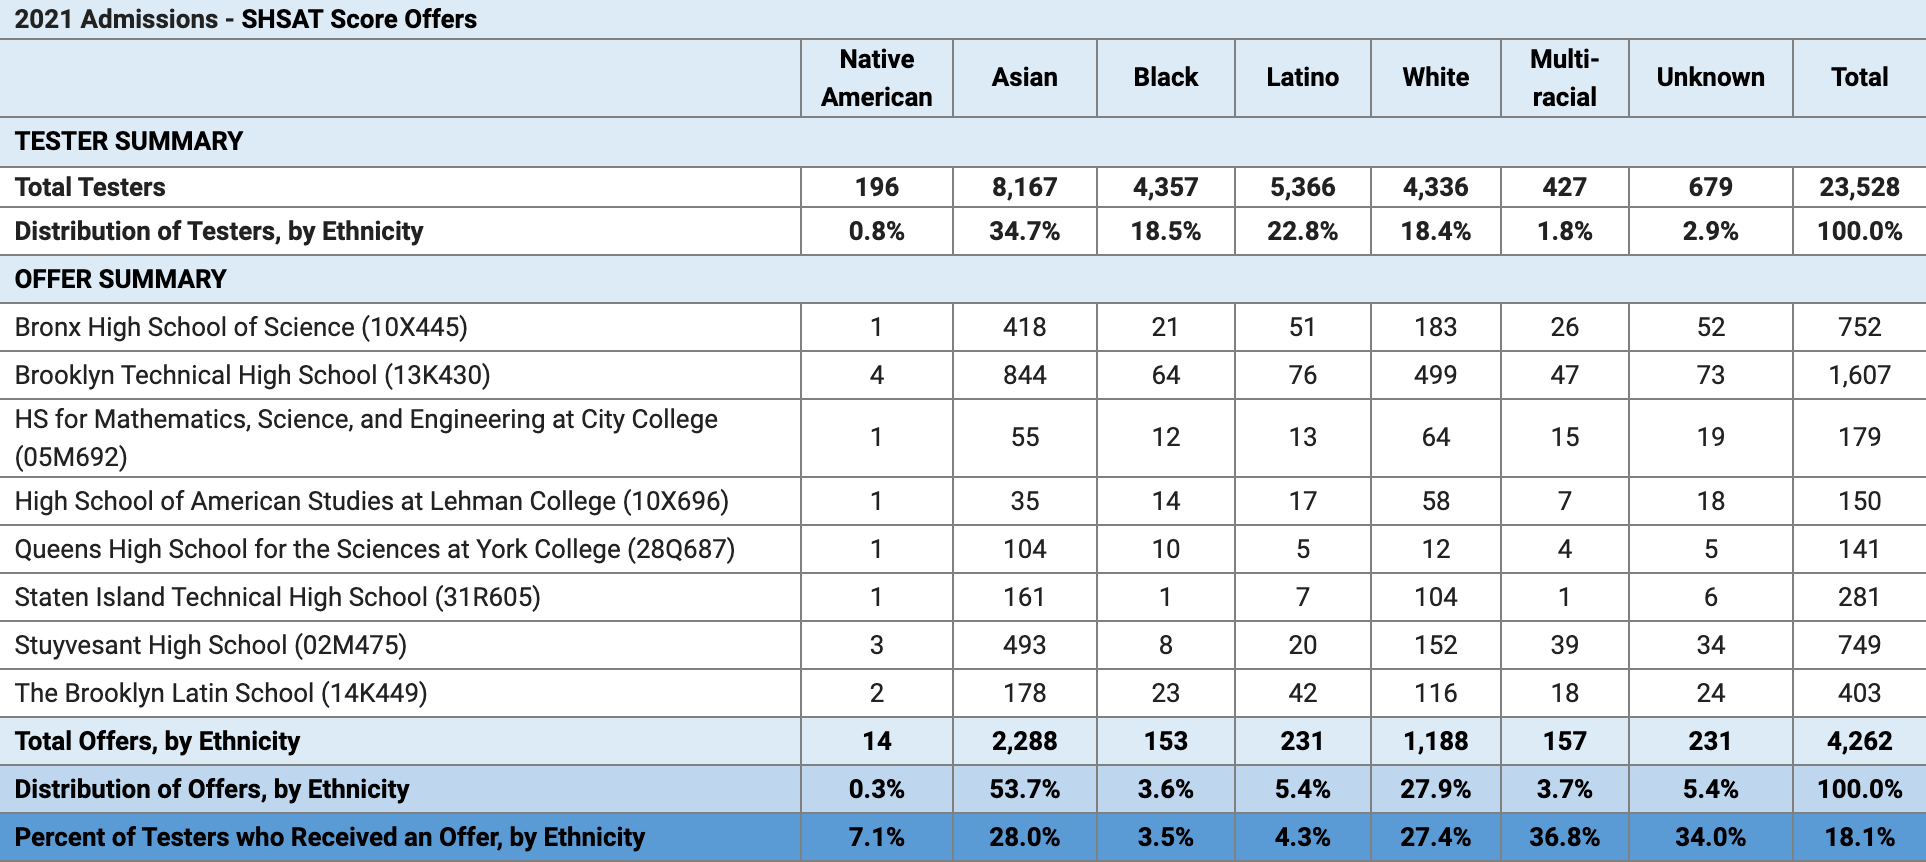Select the overall total offers cell 4,262

pyautogui.click(x=1859, y=741)
